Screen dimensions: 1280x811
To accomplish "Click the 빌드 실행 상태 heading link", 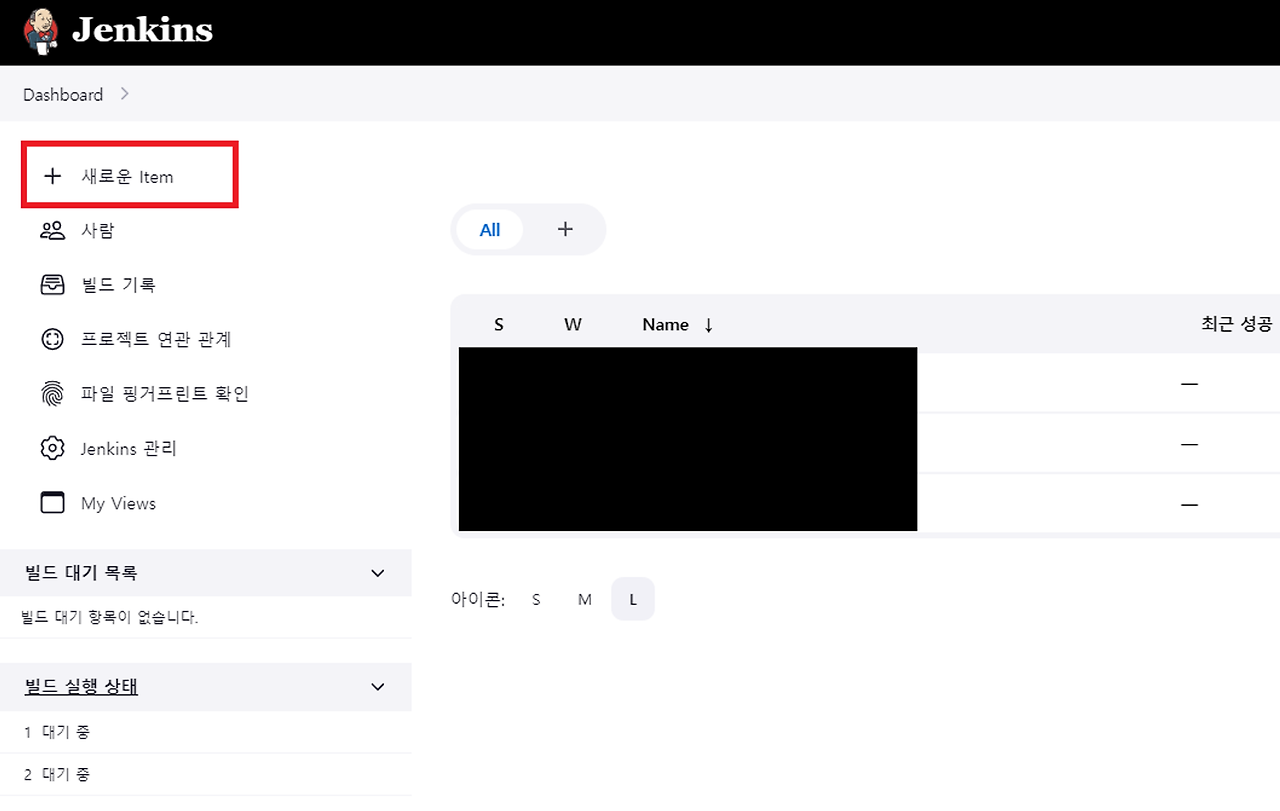I will pos(80,687).
